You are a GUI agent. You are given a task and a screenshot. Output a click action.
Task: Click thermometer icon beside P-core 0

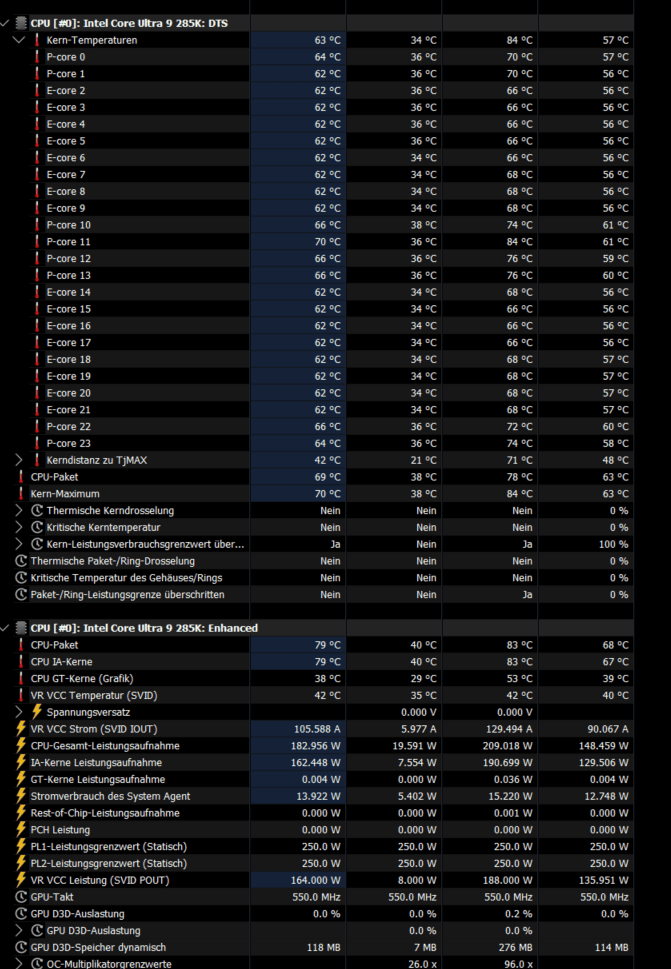point(36,57)
